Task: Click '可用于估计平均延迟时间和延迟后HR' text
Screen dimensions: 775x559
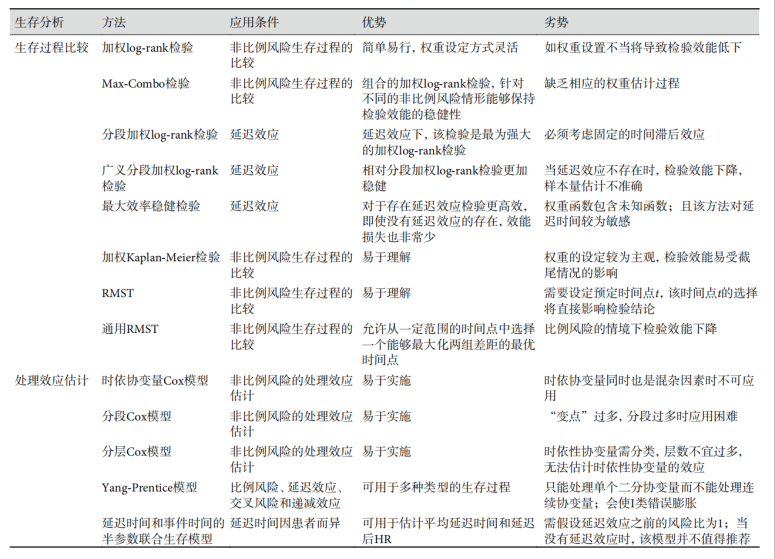Action: point(448,531)
